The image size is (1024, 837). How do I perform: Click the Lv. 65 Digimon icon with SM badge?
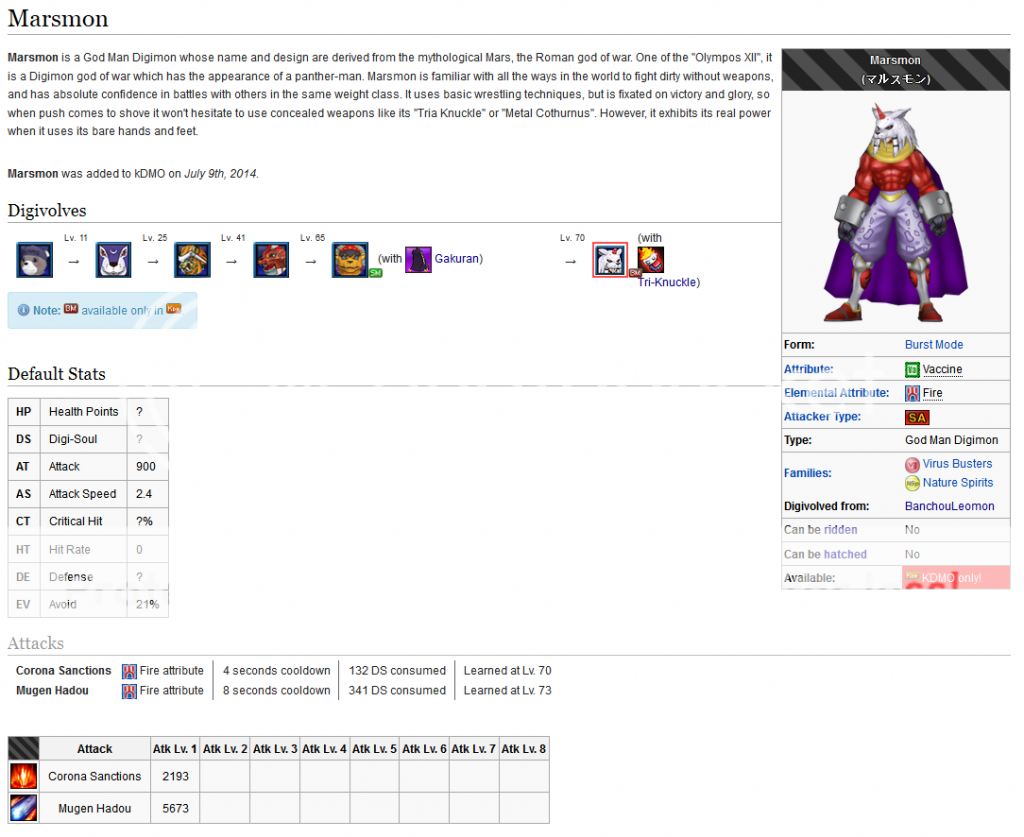[x=350, y=260]
